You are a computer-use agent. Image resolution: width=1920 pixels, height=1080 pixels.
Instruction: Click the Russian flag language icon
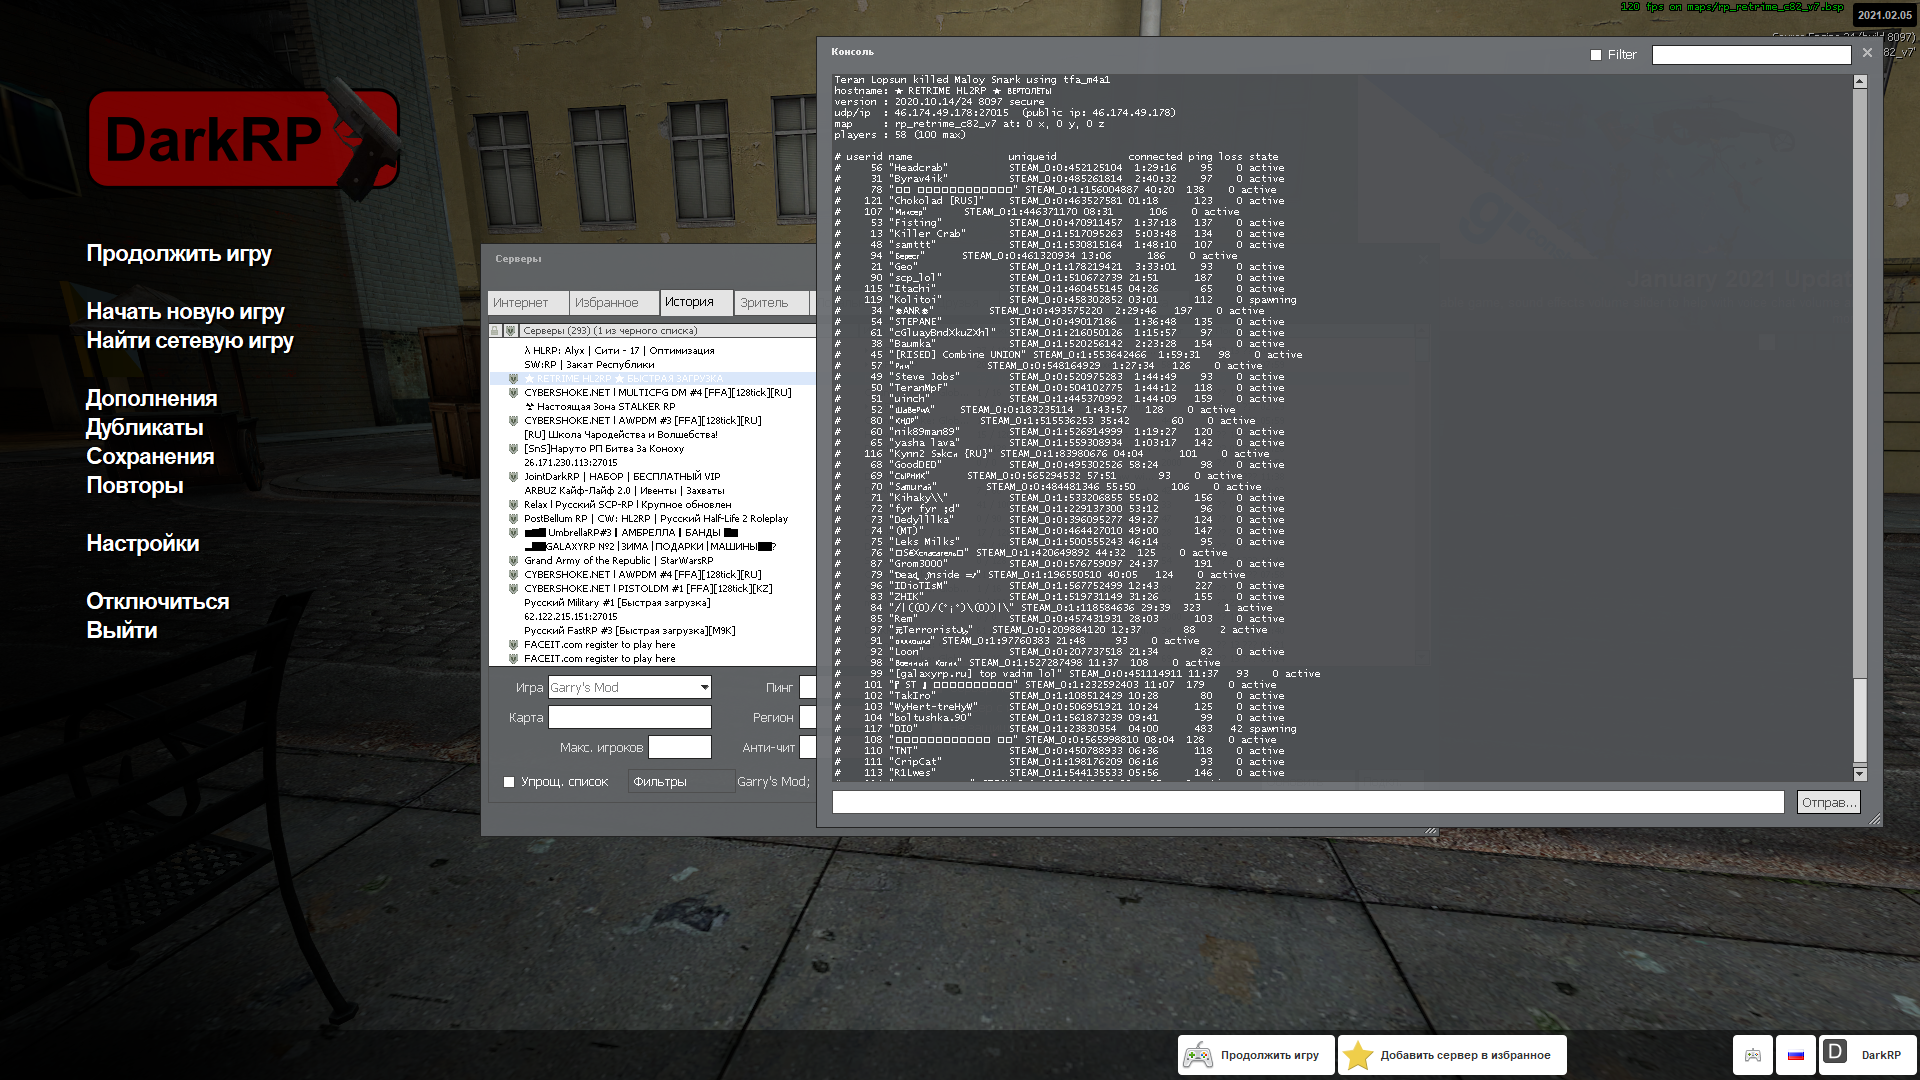click(1796, 1055)
